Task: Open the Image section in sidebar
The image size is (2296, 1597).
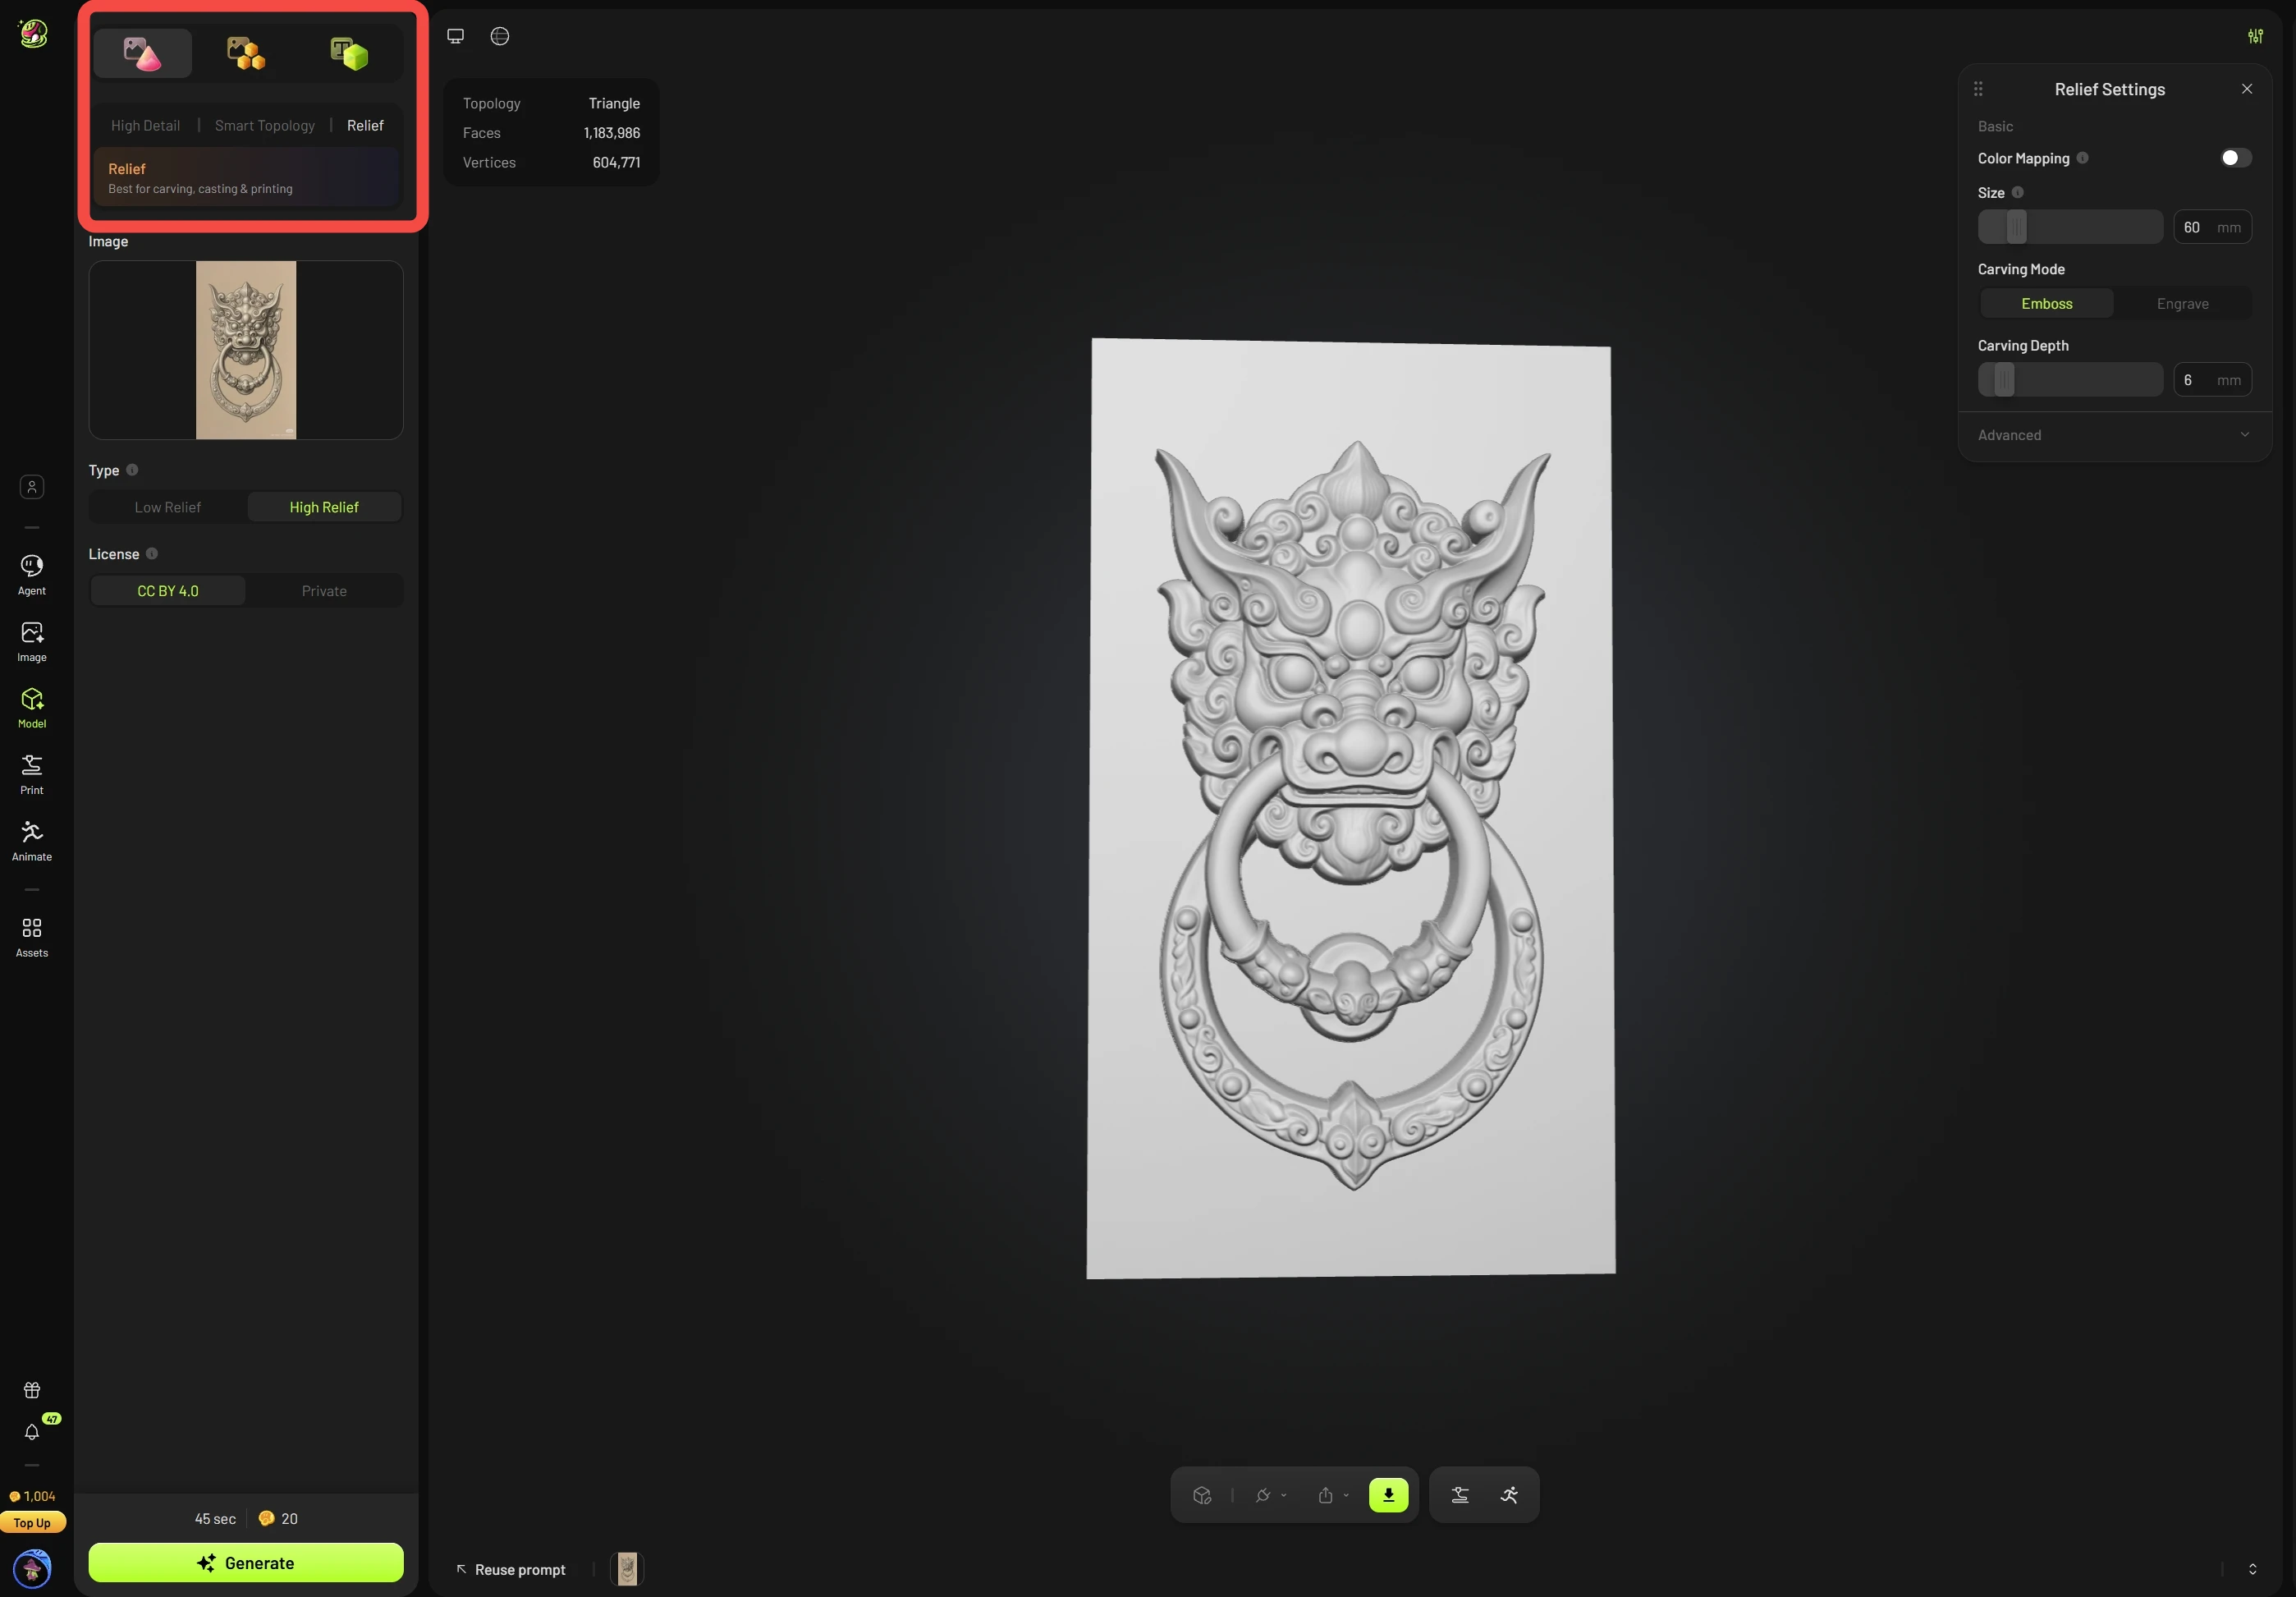Action: click(x=32, y=642)
